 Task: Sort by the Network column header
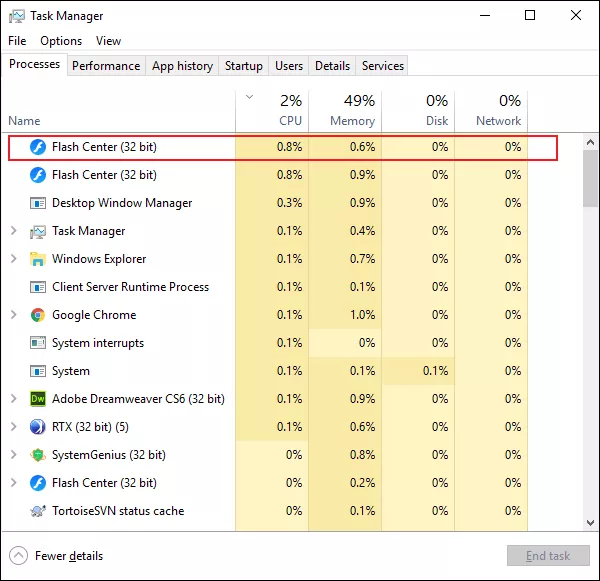pyautogui.click(x=491, y=111)
